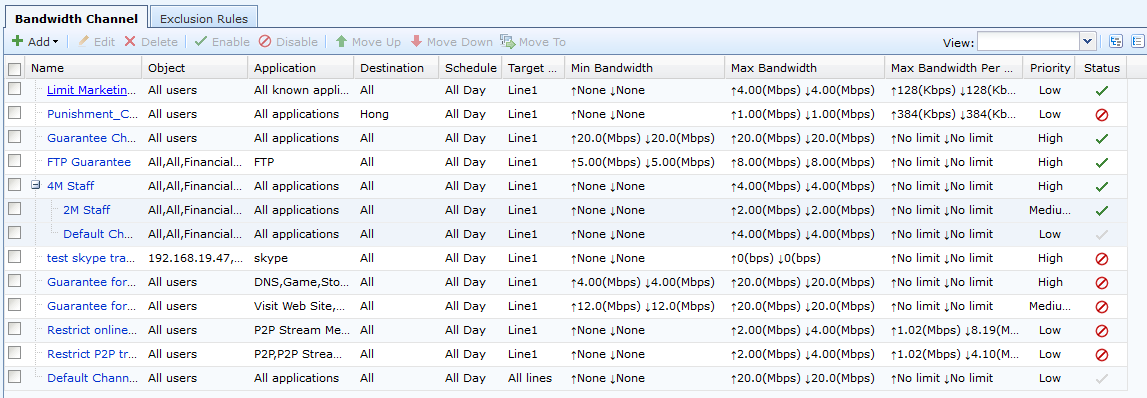
Task: Tick the select-all checkbox in the header
Action: point(15,69)
